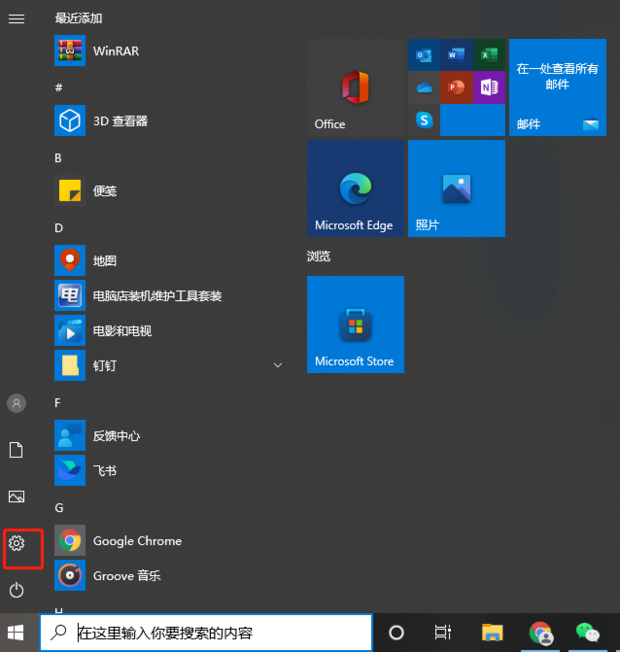The height and width of the screenshot is (652, 620).
Task: Launch 电脑店装机维护工具套装
Action: pyautogui.click(x=170, y=296)
